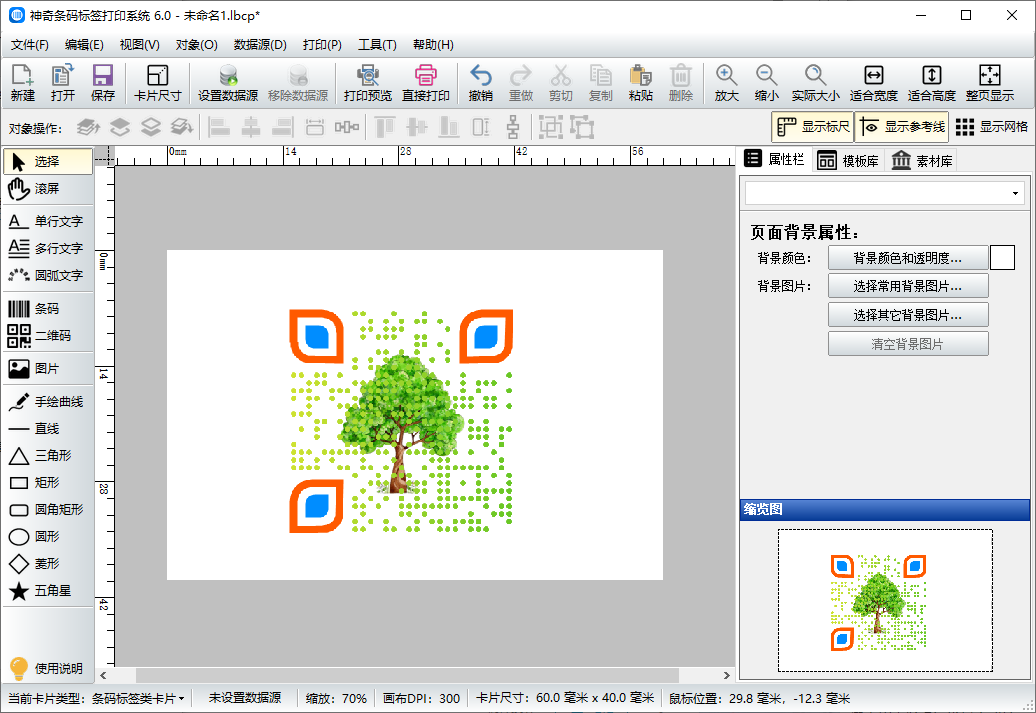Open the 视图(V) menu
Viewport: 1036px width, 713px height.
point(139,45)
